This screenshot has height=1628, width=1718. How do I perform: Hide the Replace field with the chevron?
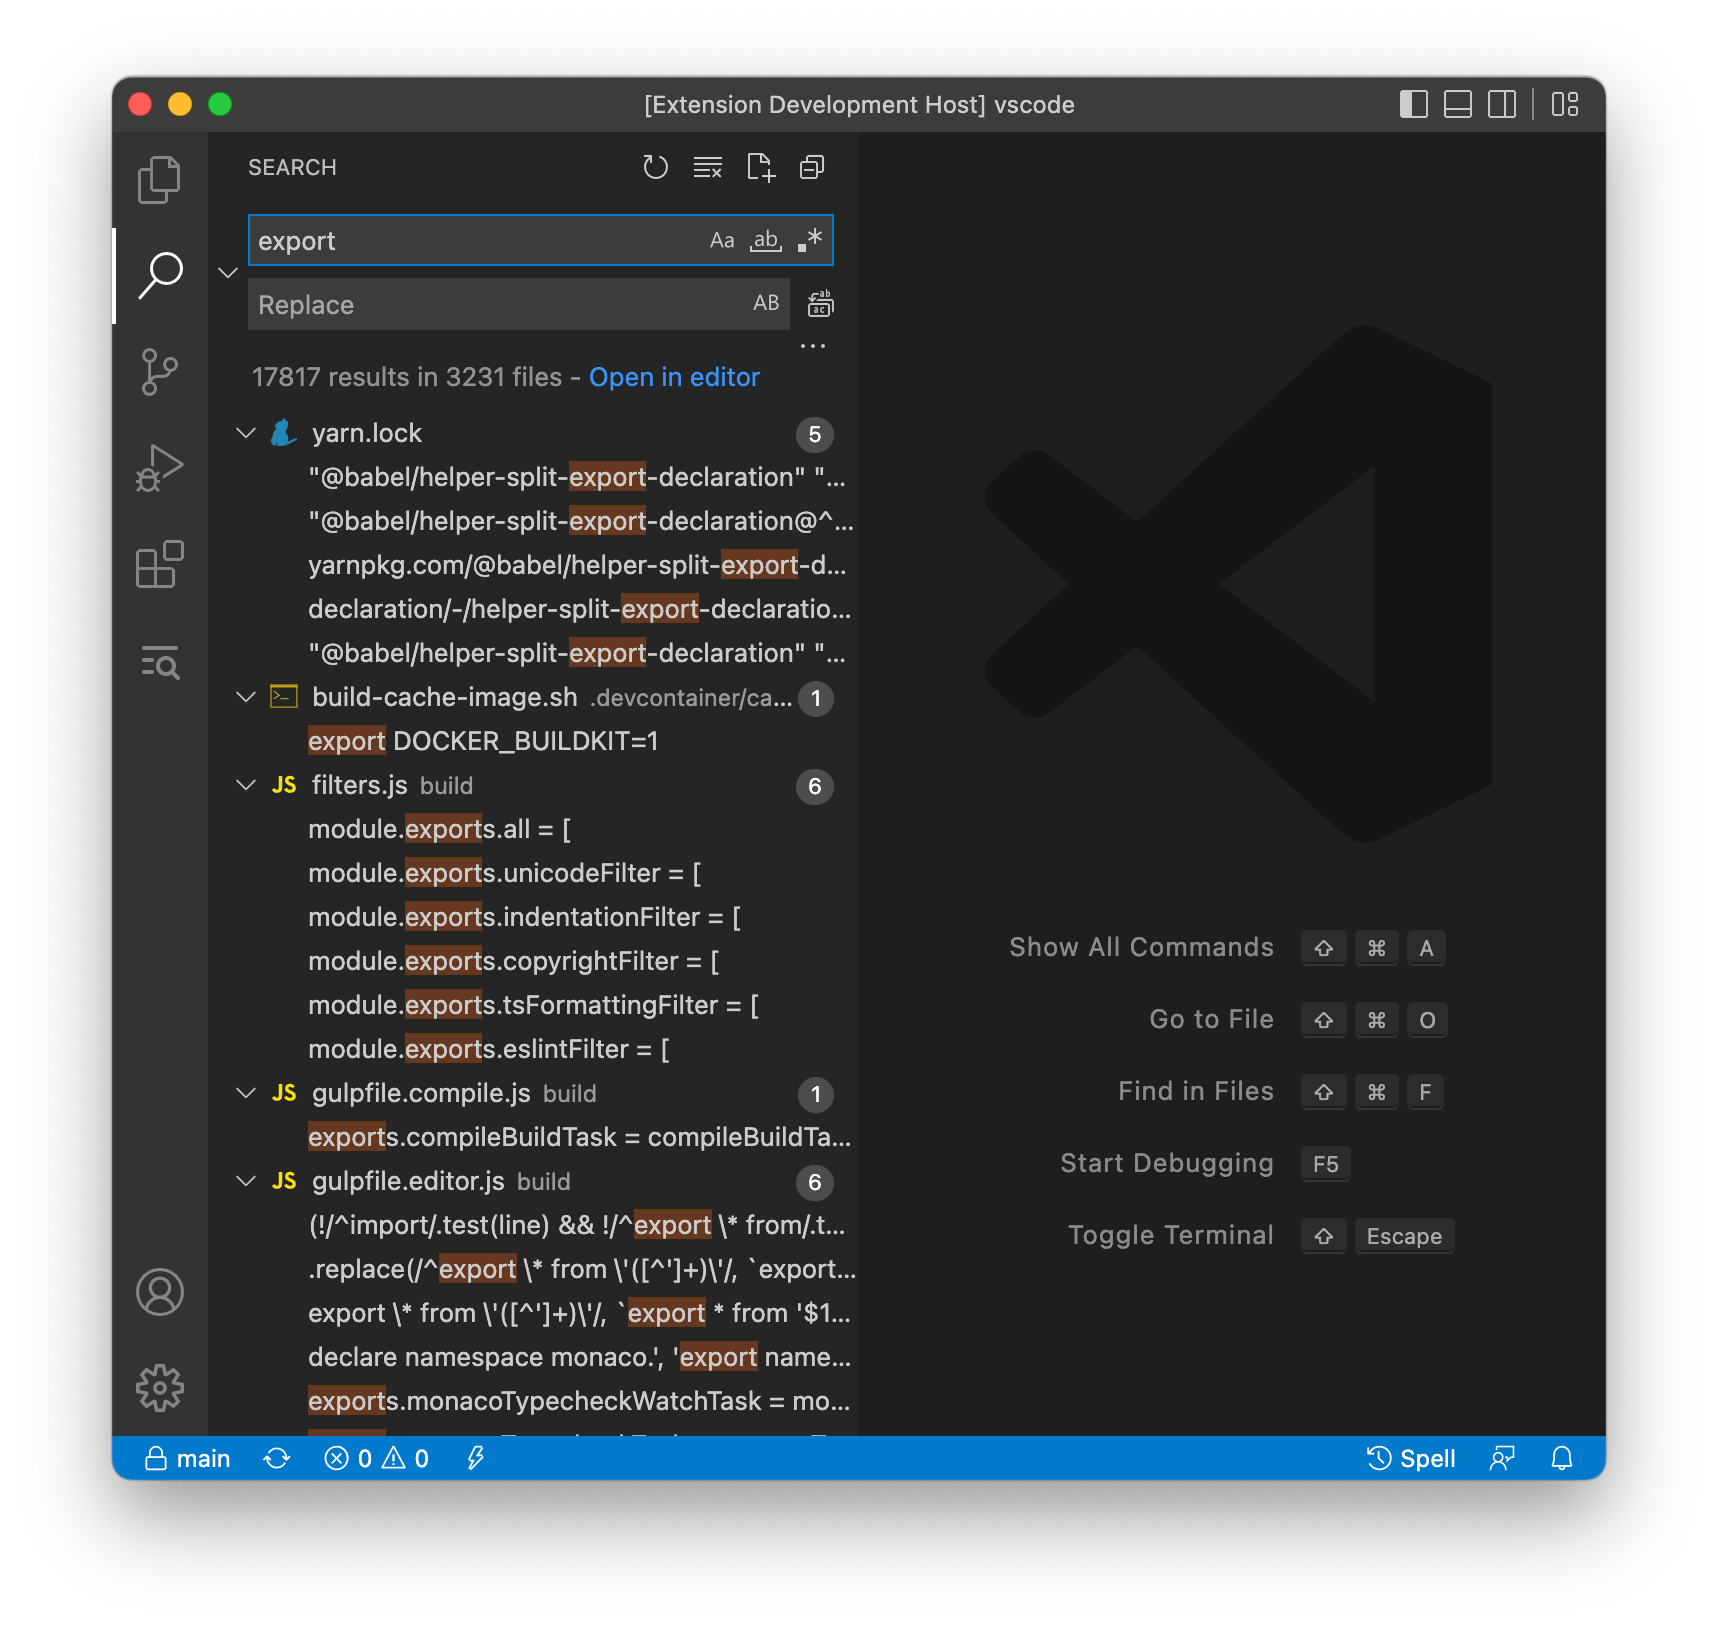pyautogui.click(x=228, y=272)
